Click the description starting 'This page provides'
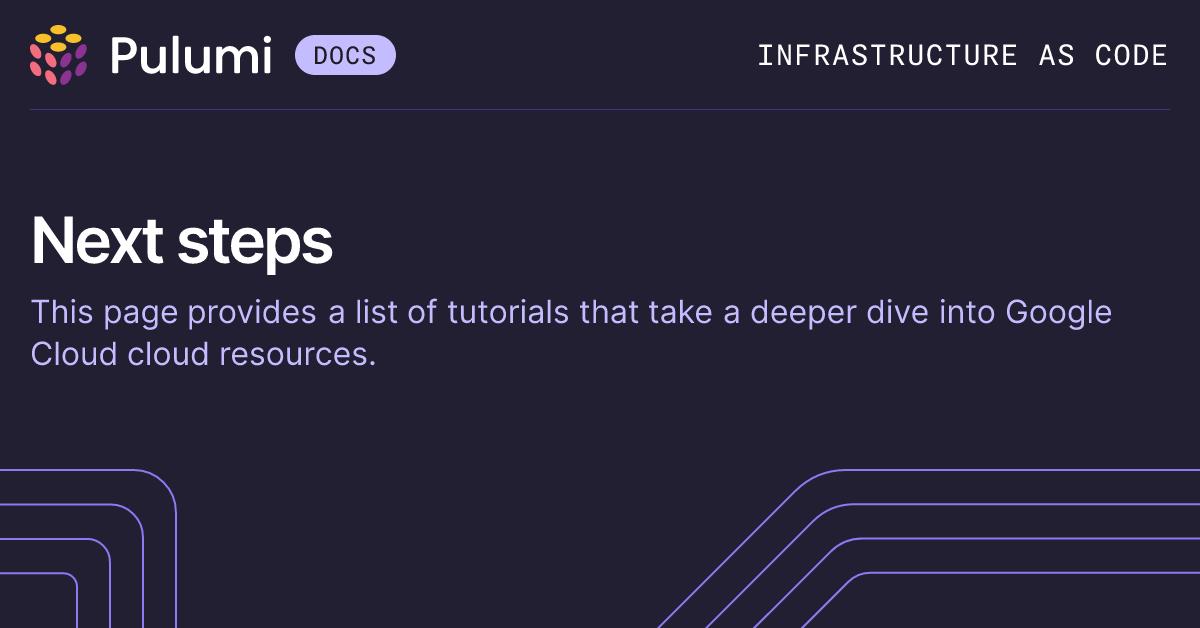 point(571,333)
